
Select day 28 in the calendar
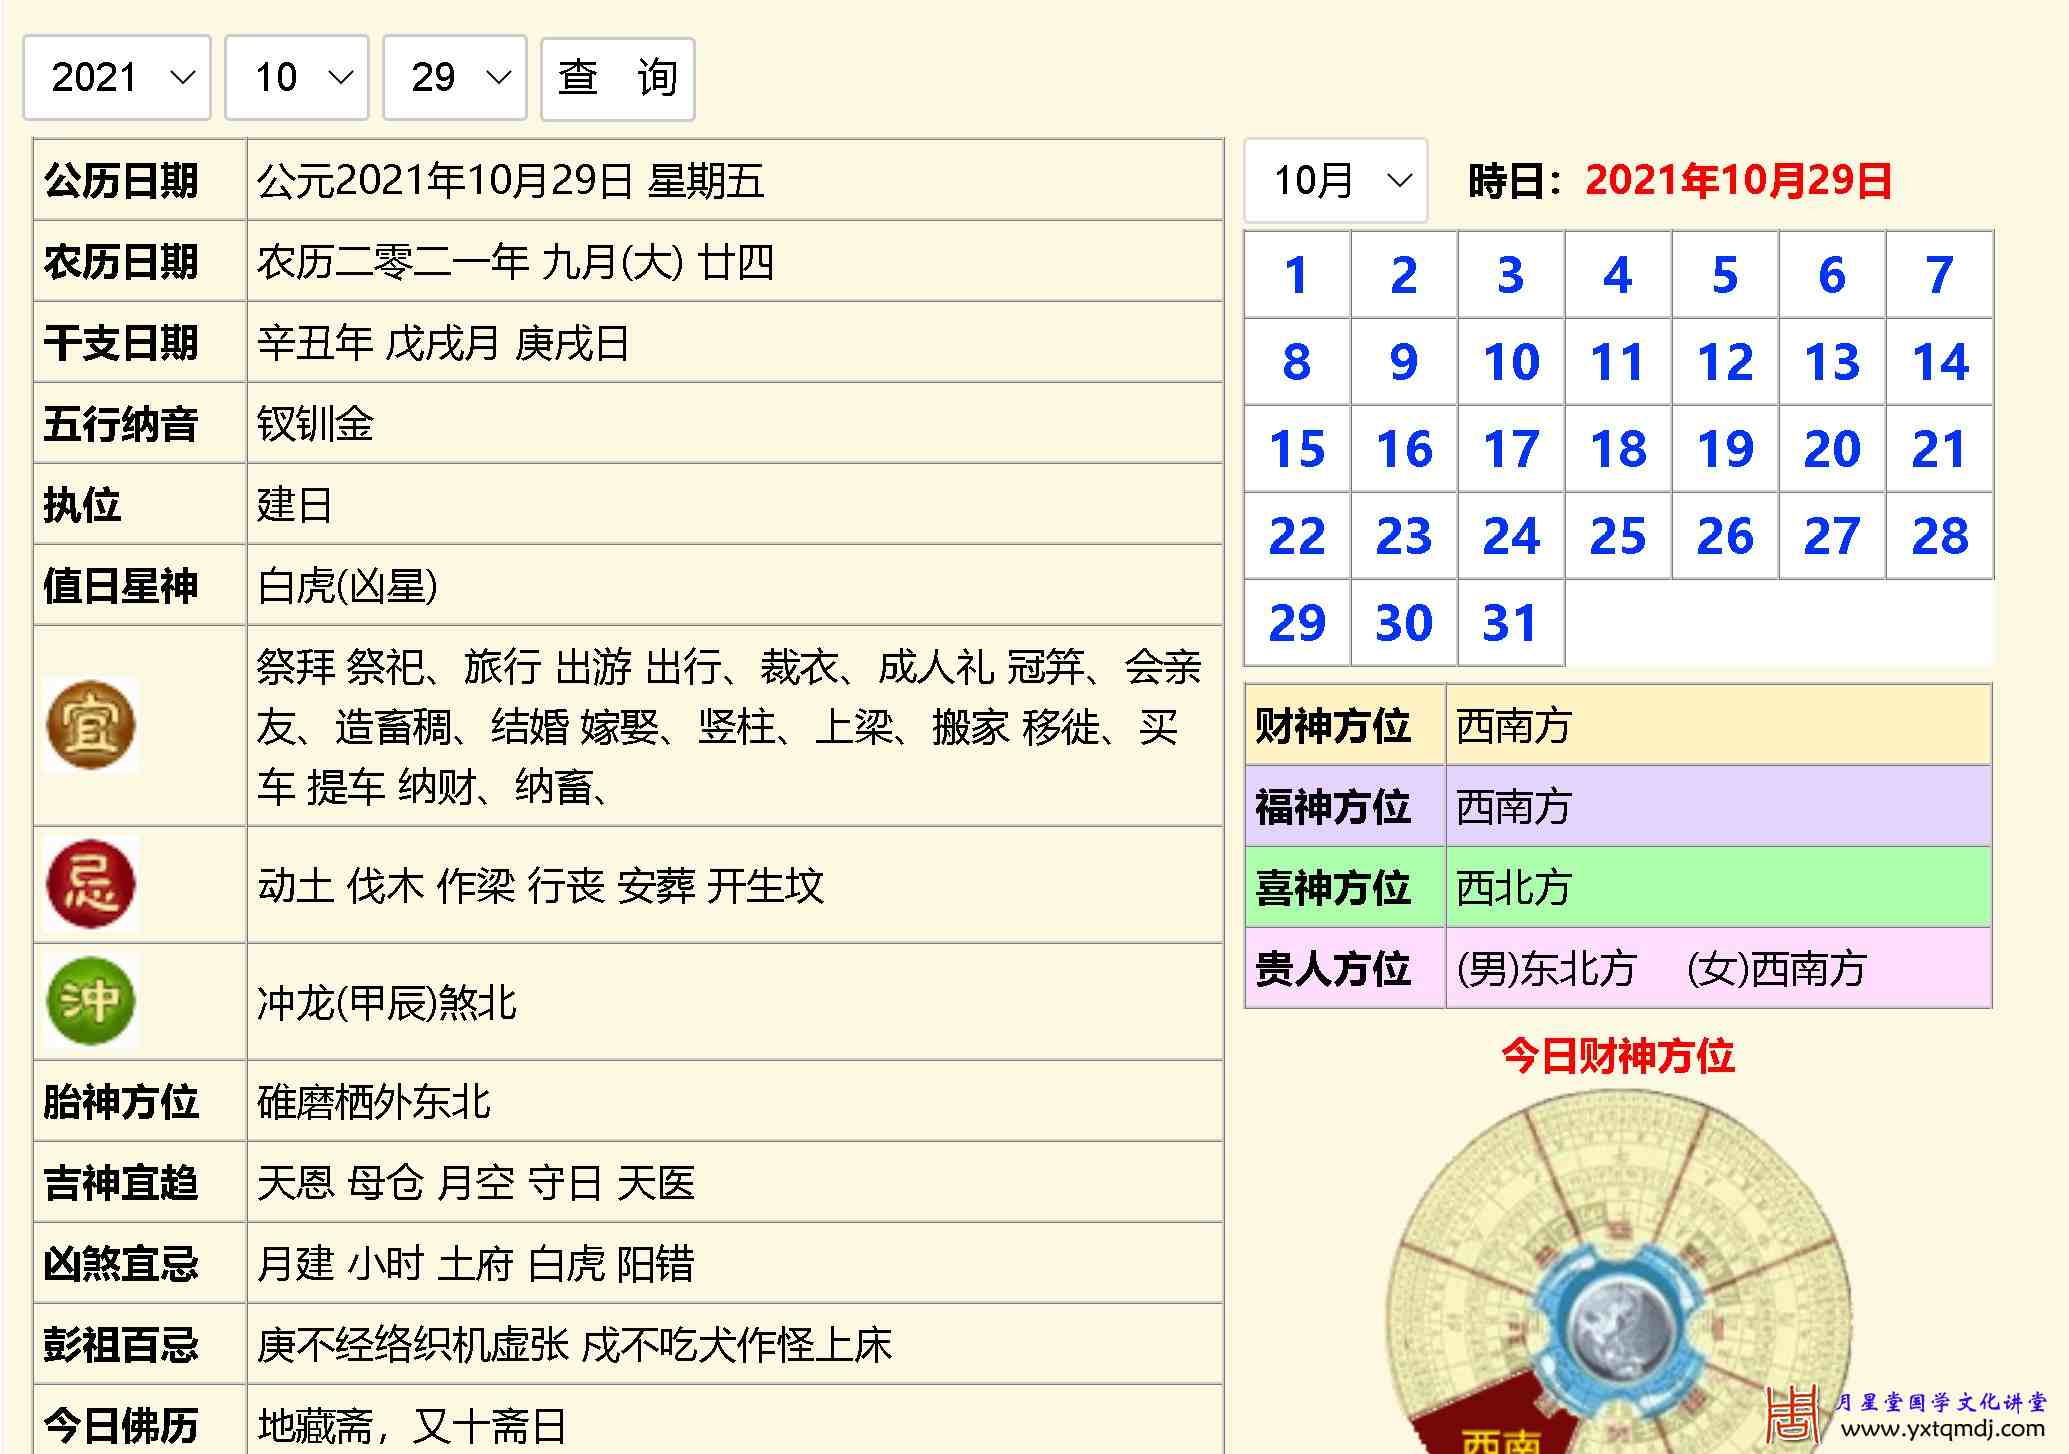click(1939, 536)
